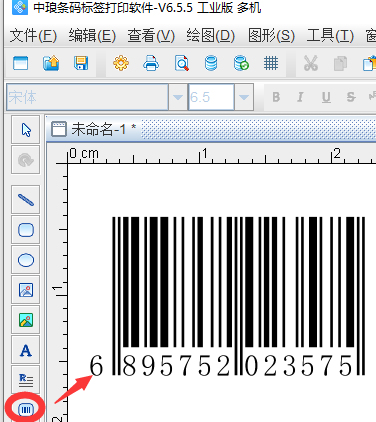Viewport: 376px width, 422px height.
Task: Select the Rounded Rectangle tool
Action: 26,230
